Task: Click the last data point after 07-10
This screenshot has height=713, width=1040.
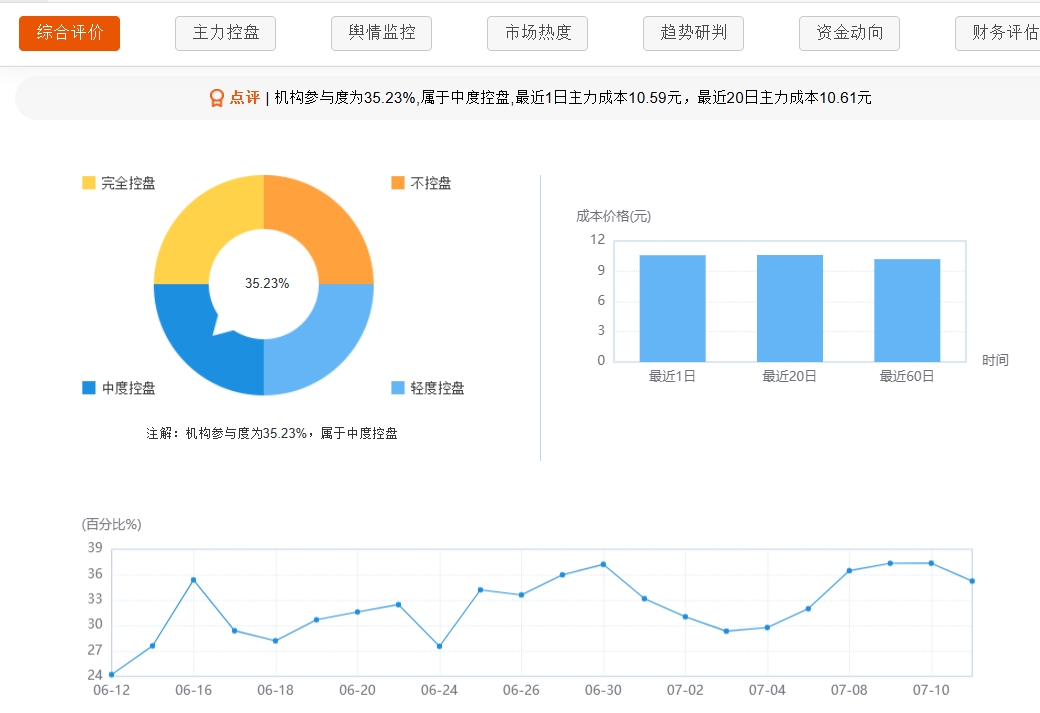Action: click(x=972, y=581)
